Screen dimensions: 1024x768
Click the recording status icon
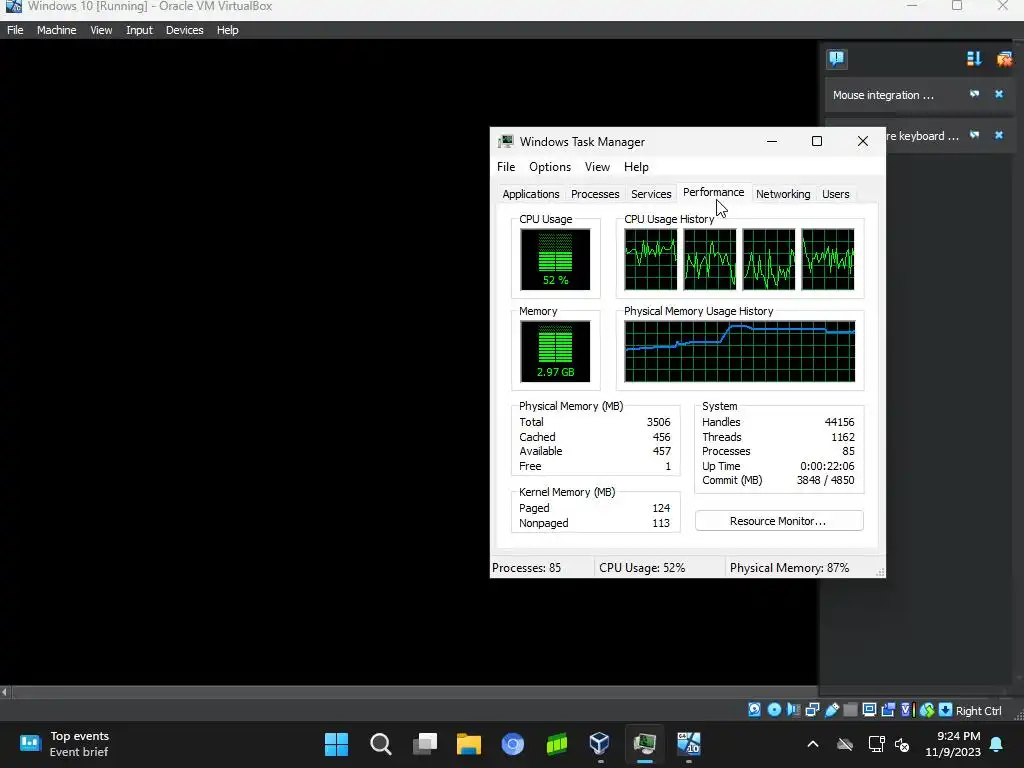pos(888,710)
